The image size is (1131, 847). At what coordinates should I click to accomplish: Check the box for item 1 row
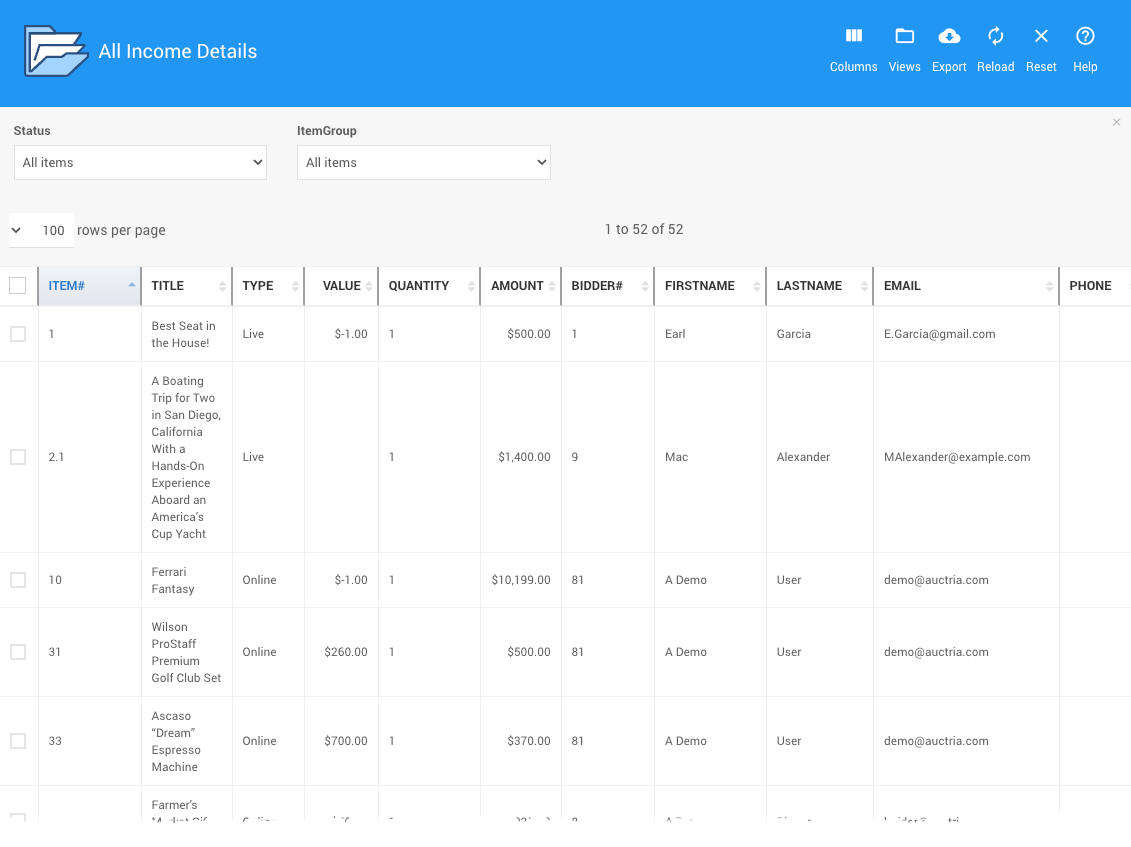point(18,334)
